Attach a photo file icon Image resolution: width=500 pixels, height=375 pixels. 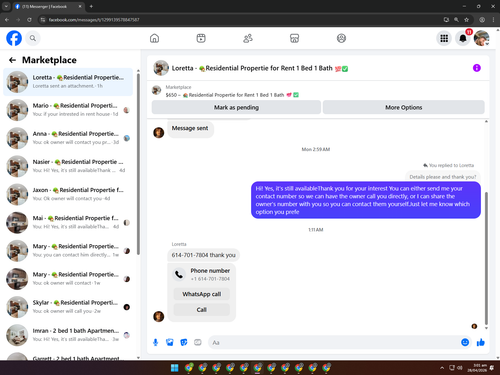(170, 342)
